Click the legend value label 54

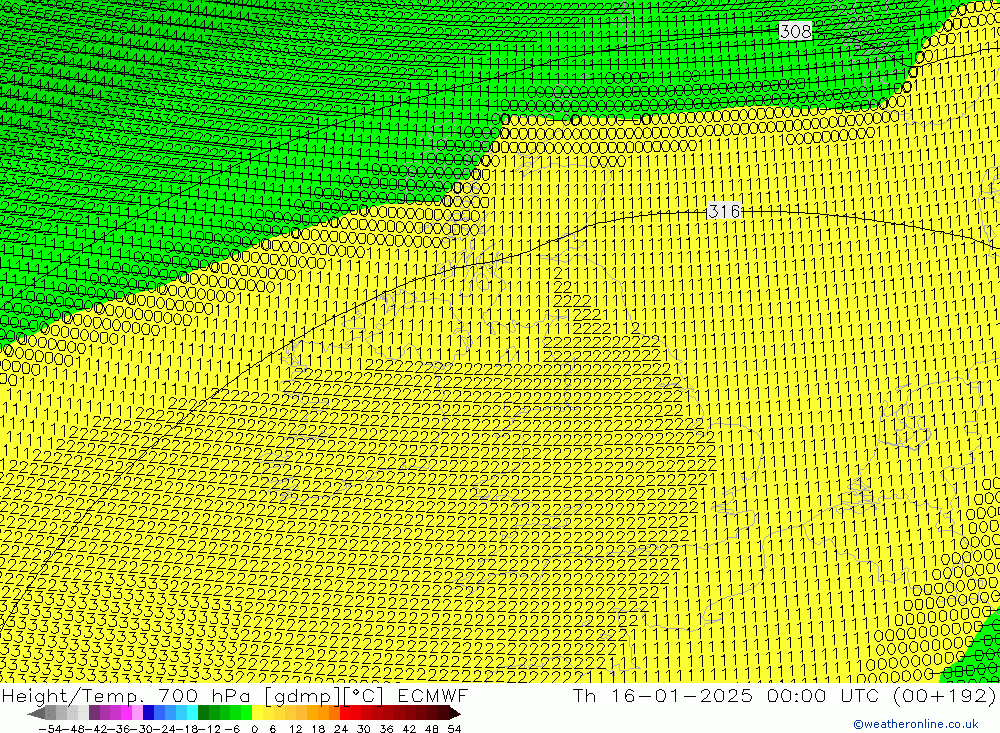click(x=454, y=729)
